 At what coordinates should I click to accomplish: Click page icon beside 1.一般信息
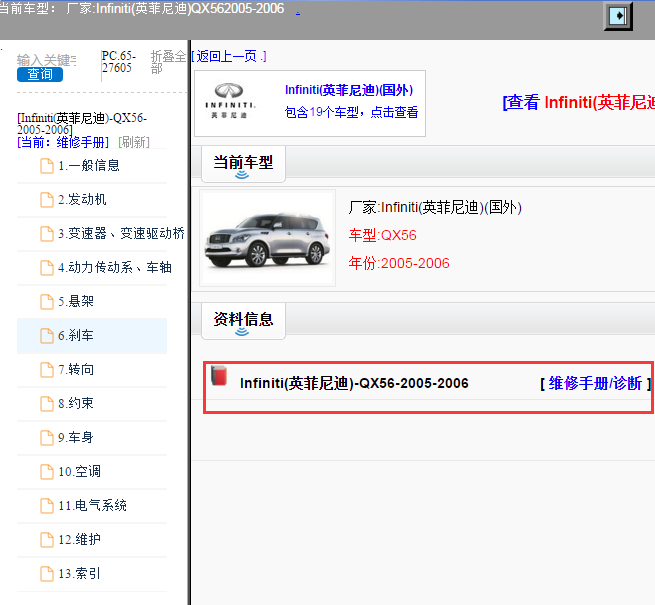point(47,165)
